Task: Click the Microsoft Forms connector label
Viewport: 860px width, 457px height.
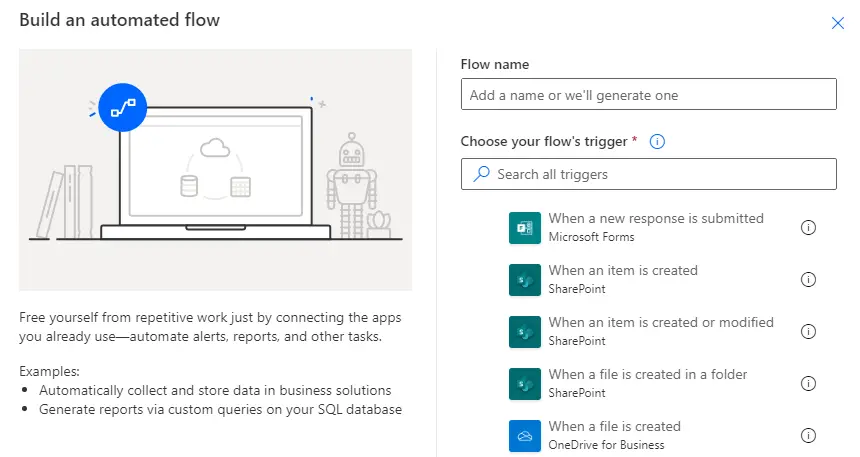Action: 591,237
